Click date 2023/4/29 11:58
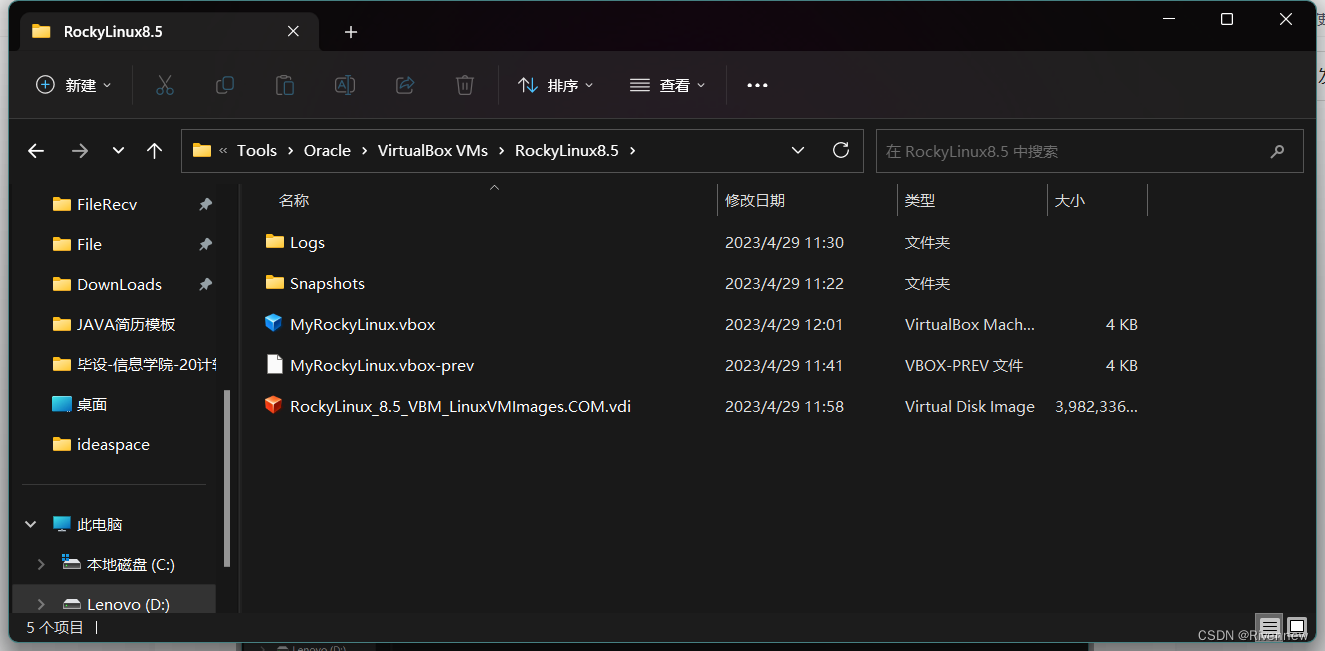 tap(784, 406)
